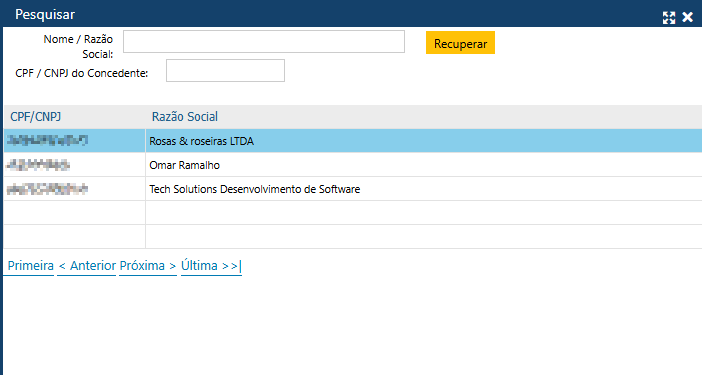The image size is (702, 375).
Task: Click the Recuperar button
Action: 460,43
